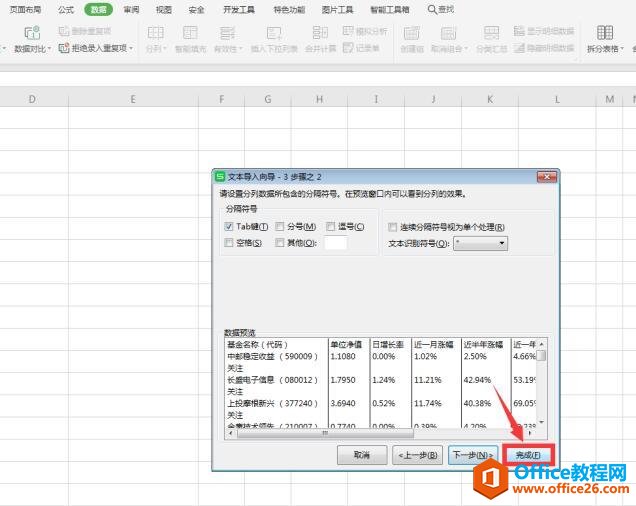The image size is (636, 506).
Task: Open the 公式 formulas tab
Action: click(66, 10)
